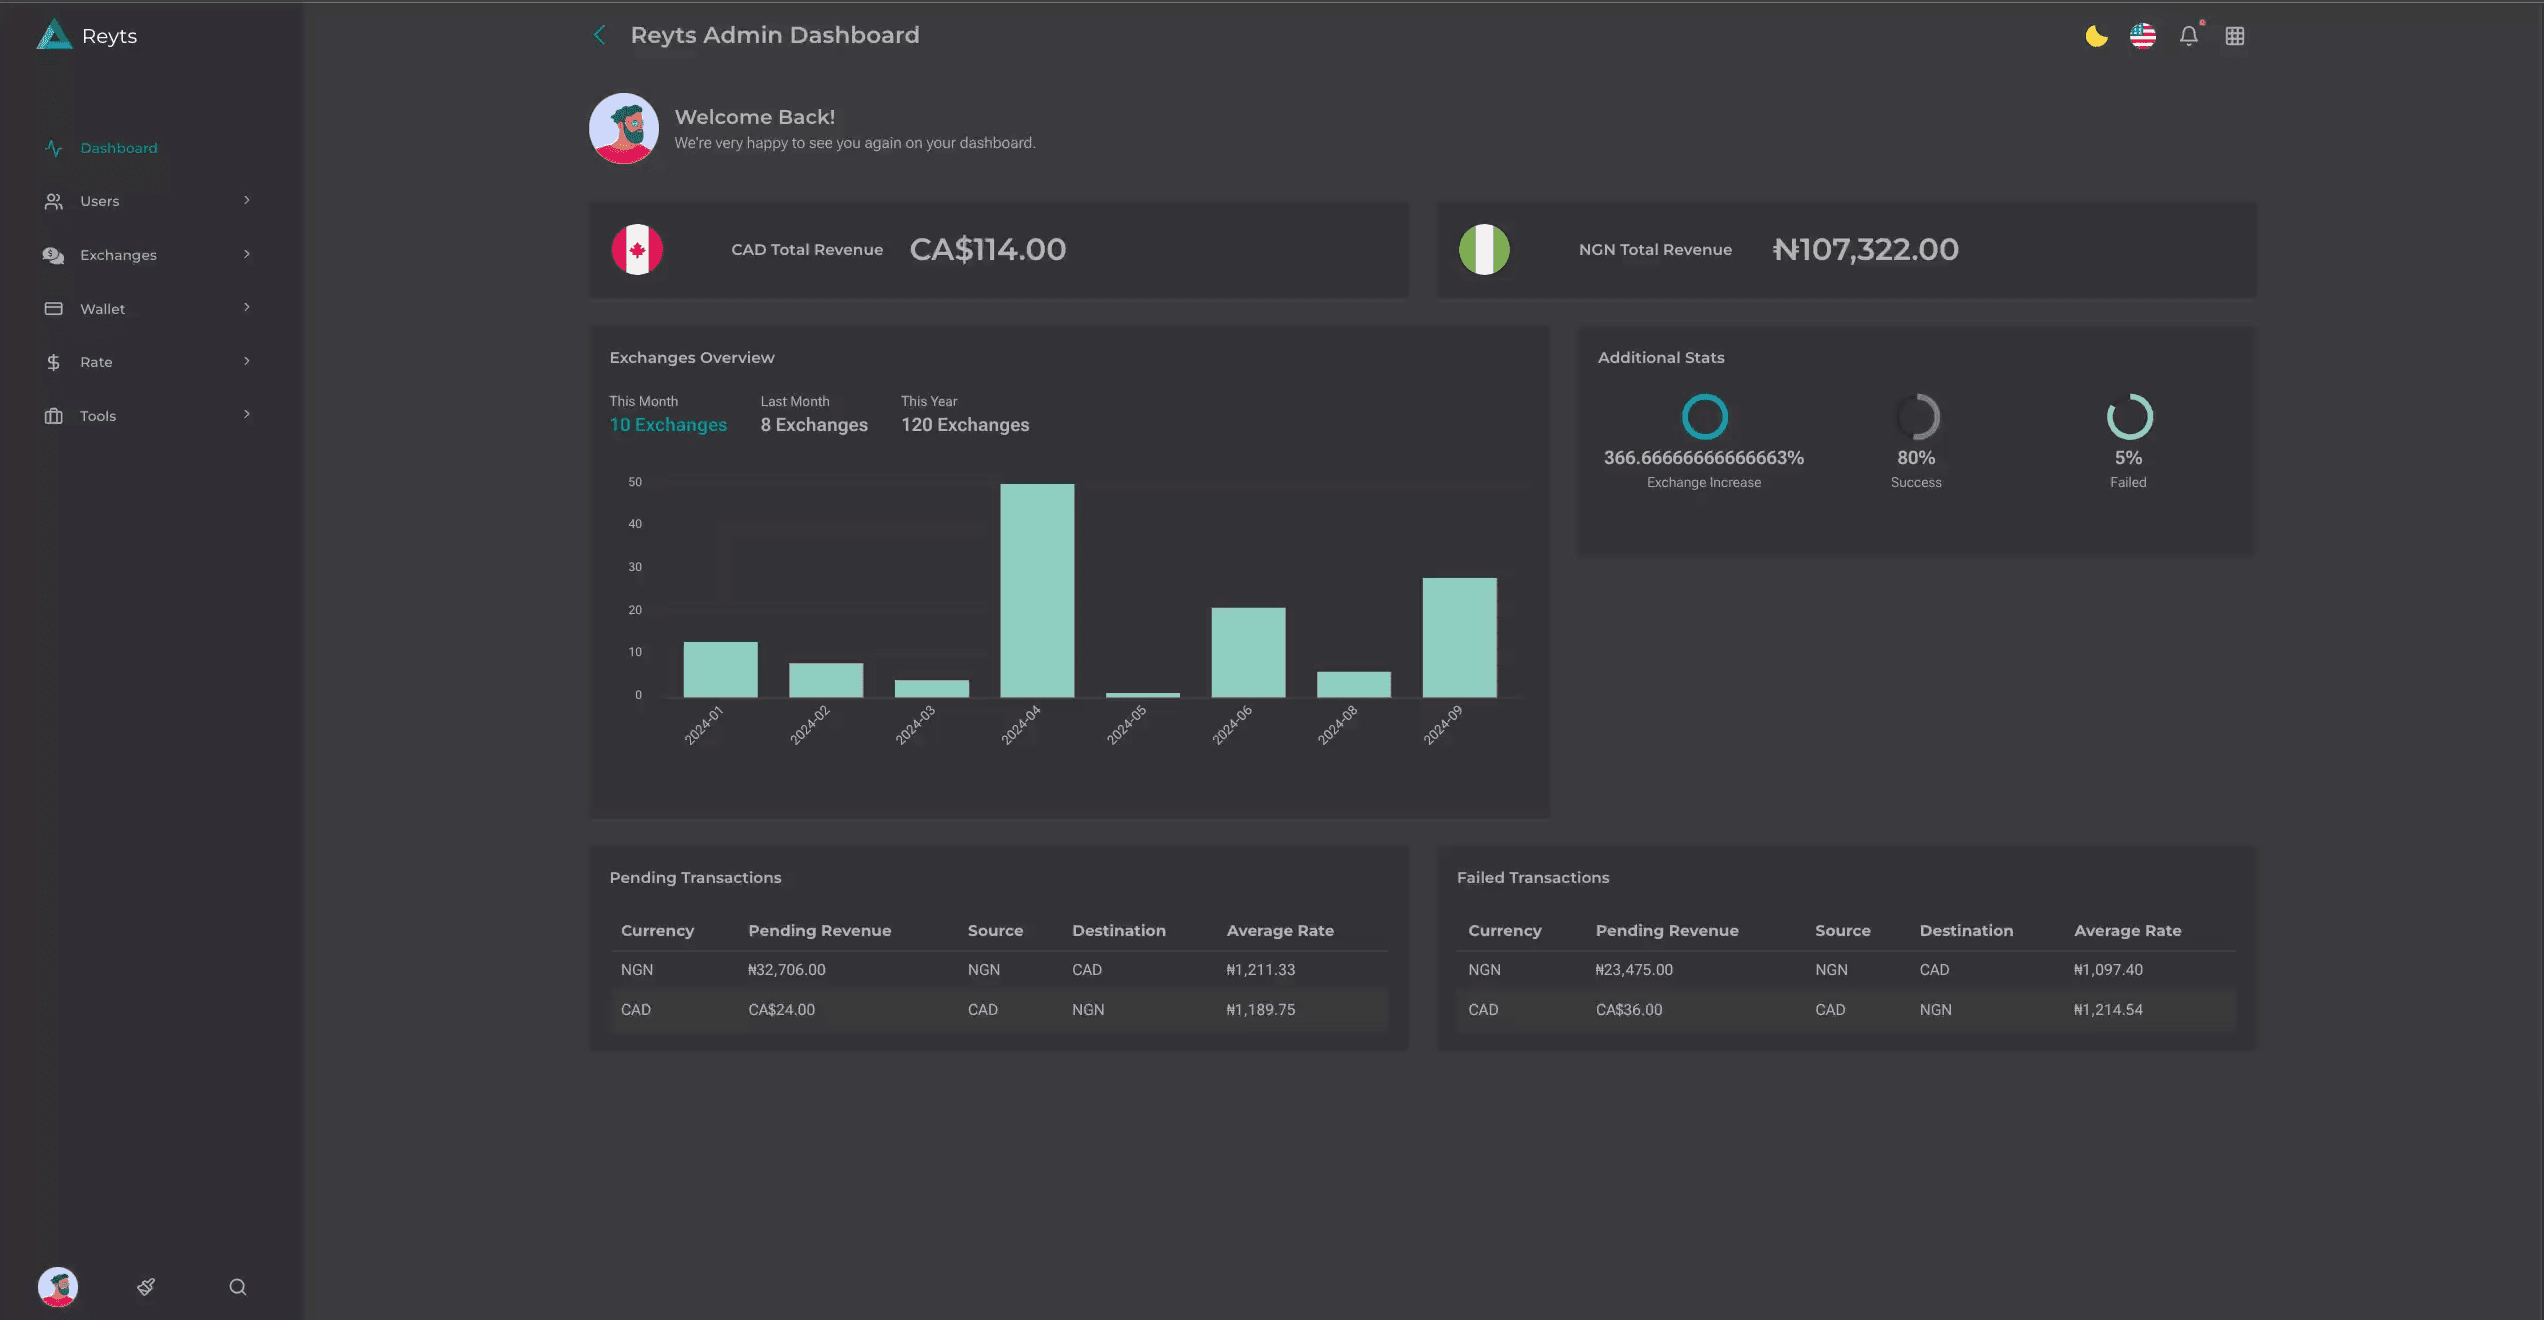
Task: Open the Users section via its people icon
Action: pos(54,201)
